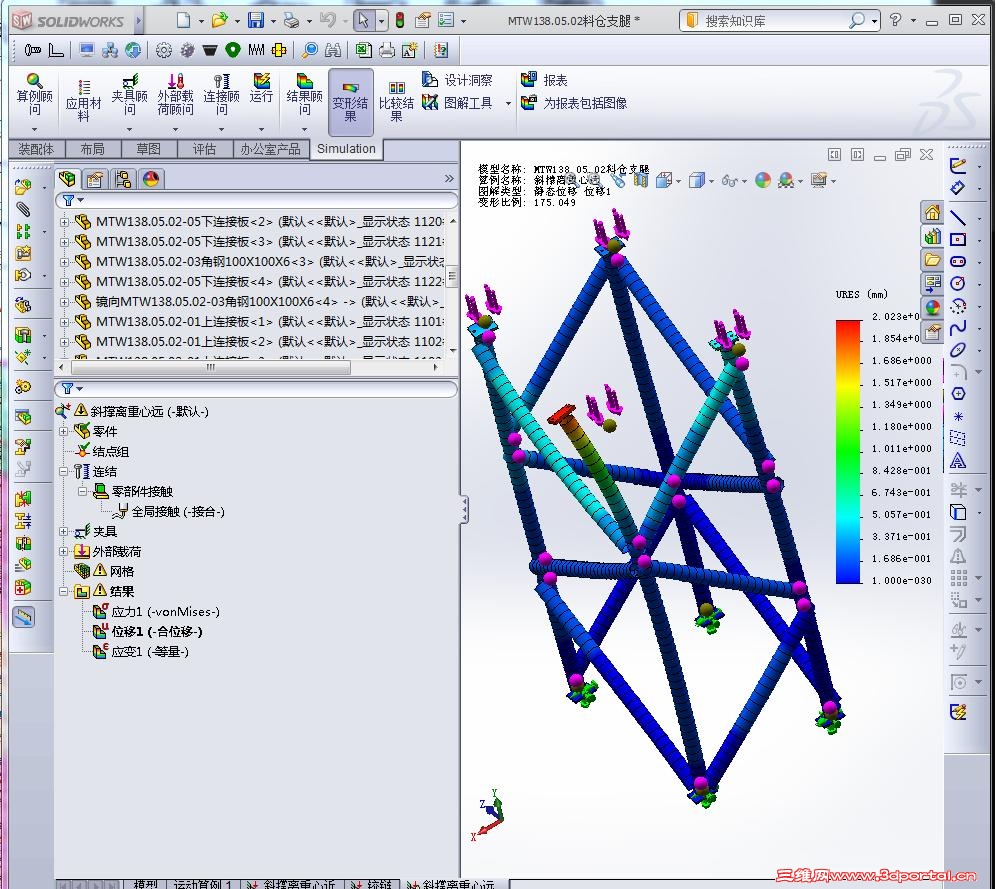This screenshot has height=889, width=996.
Task: Expand MTW138.05.02-05下连接板<2> node
Action: pos(64,222)
